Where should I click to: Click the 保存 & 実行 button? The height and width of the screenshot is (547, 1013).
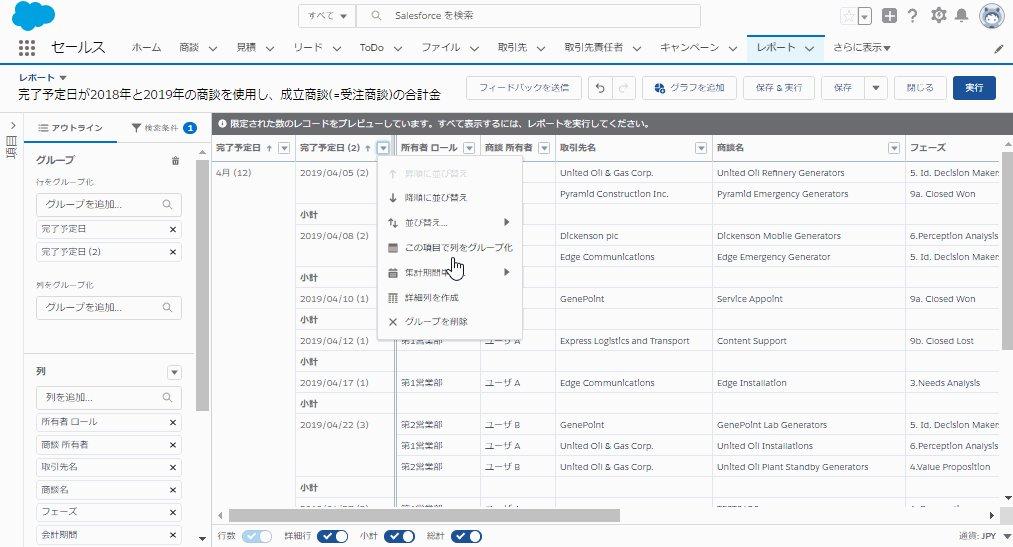point(778,88)
